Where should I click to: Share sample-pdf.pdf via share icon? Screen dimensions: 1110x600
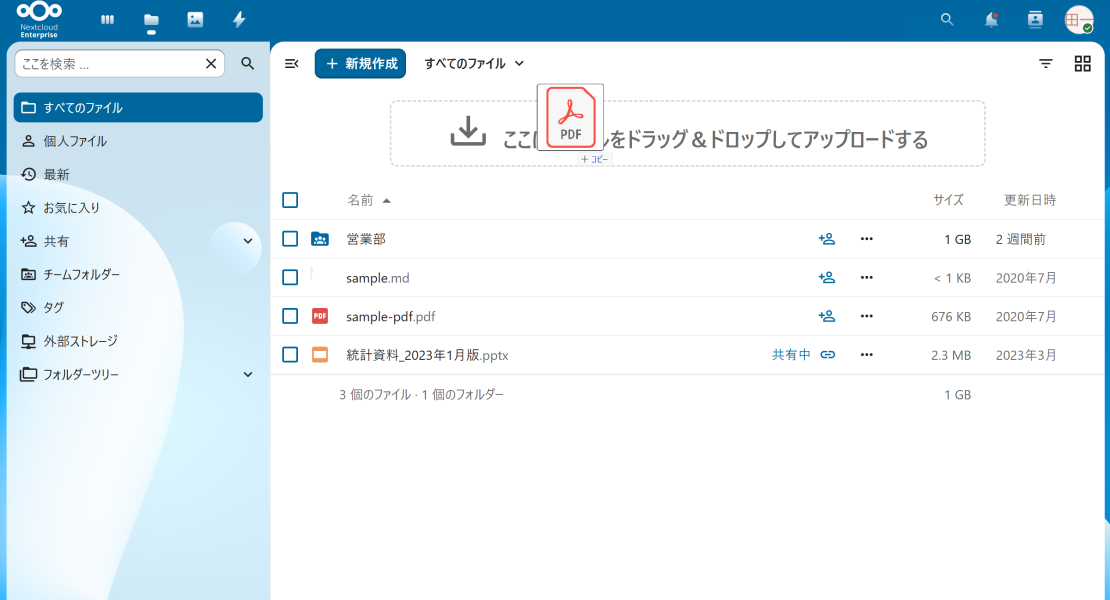coord(827,316)
